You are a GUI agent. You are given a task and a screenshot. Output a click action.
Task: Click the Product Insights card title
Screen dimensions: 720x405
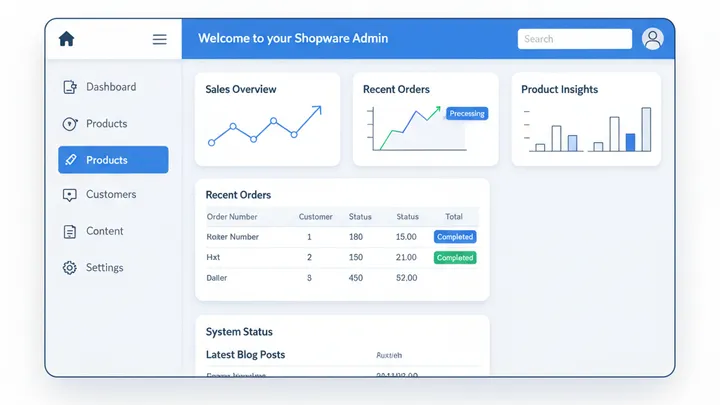(559, 90)
